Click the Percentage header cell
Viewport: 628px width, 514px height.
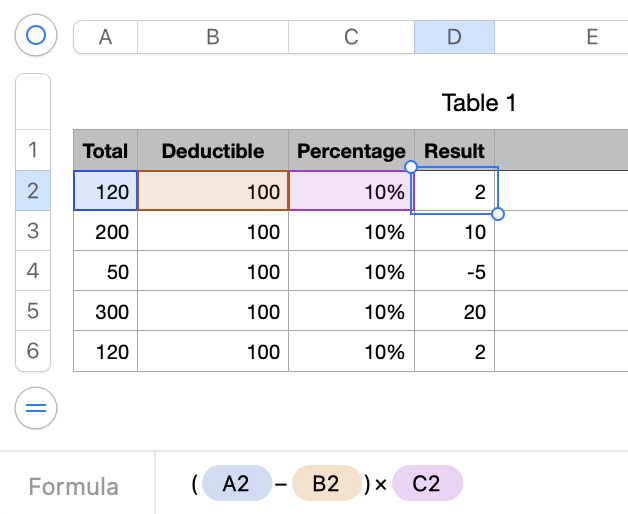351,151
